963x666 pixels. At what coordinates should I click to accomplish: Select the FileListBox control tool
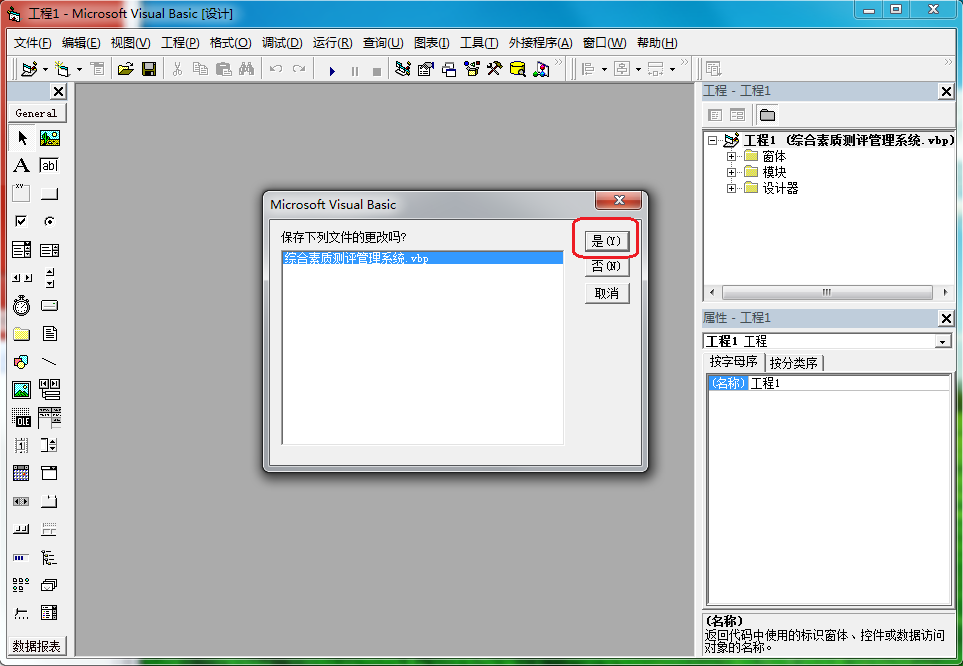click(x=49, y=334)
